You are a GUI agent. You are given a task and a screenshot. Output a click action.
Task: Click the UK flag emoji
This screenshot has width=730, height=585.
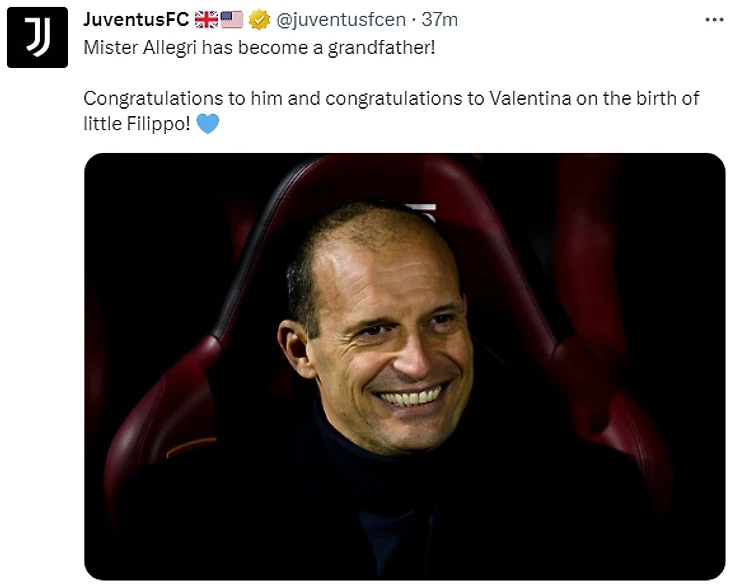[x=207, y=19]
